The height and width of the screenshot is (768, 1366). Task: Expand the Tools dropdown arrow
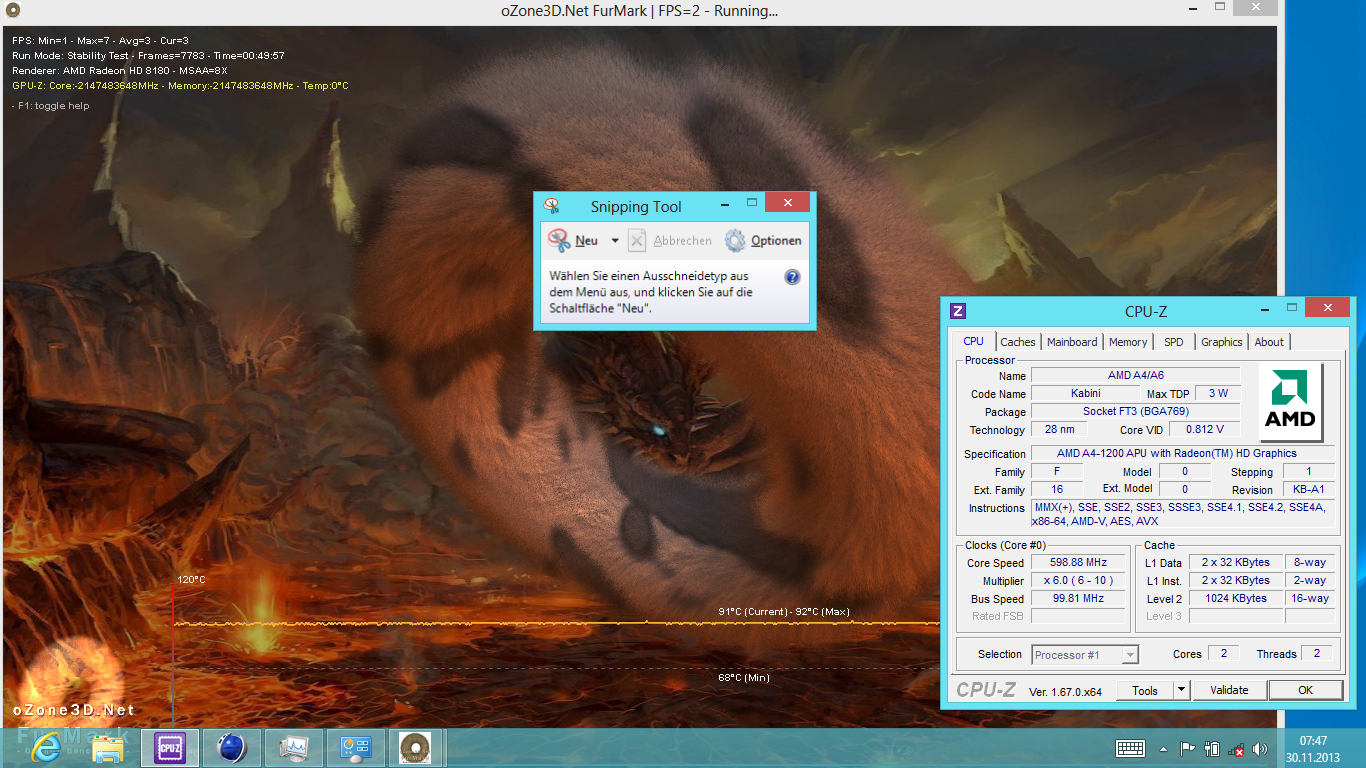pos(1181,690)
